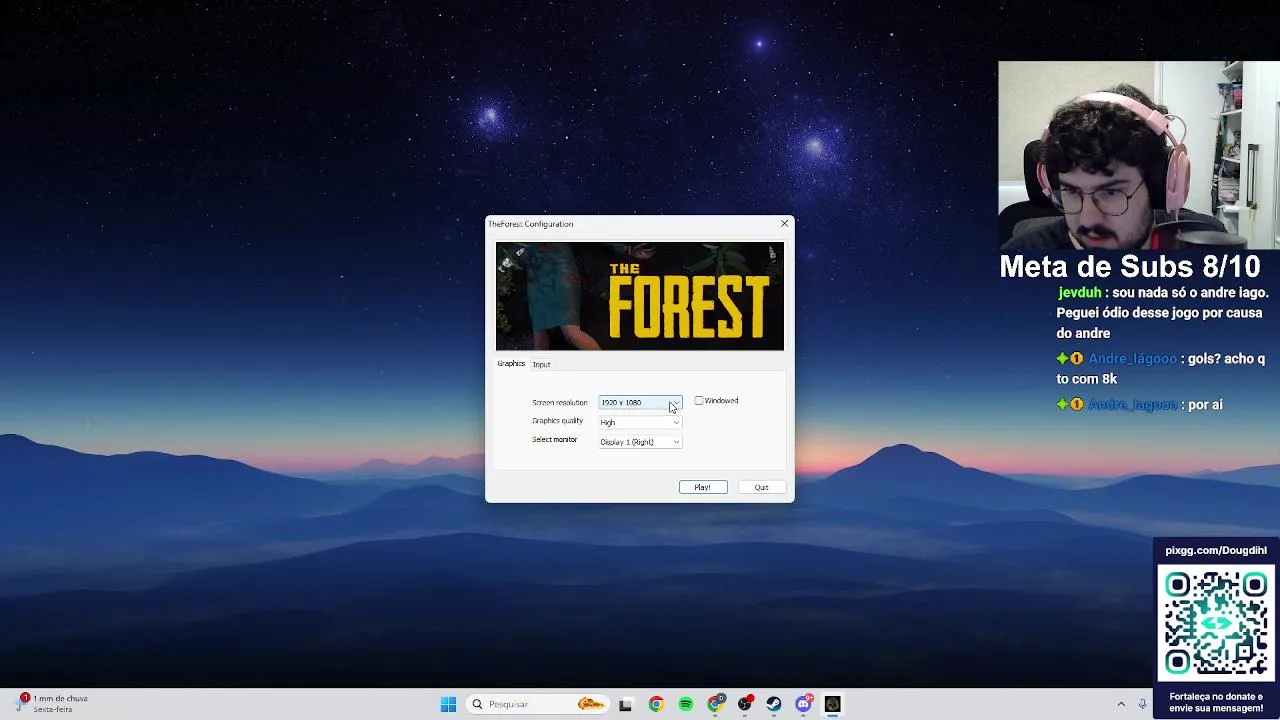Show hidden system tray icons
1280x720 pixels.
tap(1121, 704)
